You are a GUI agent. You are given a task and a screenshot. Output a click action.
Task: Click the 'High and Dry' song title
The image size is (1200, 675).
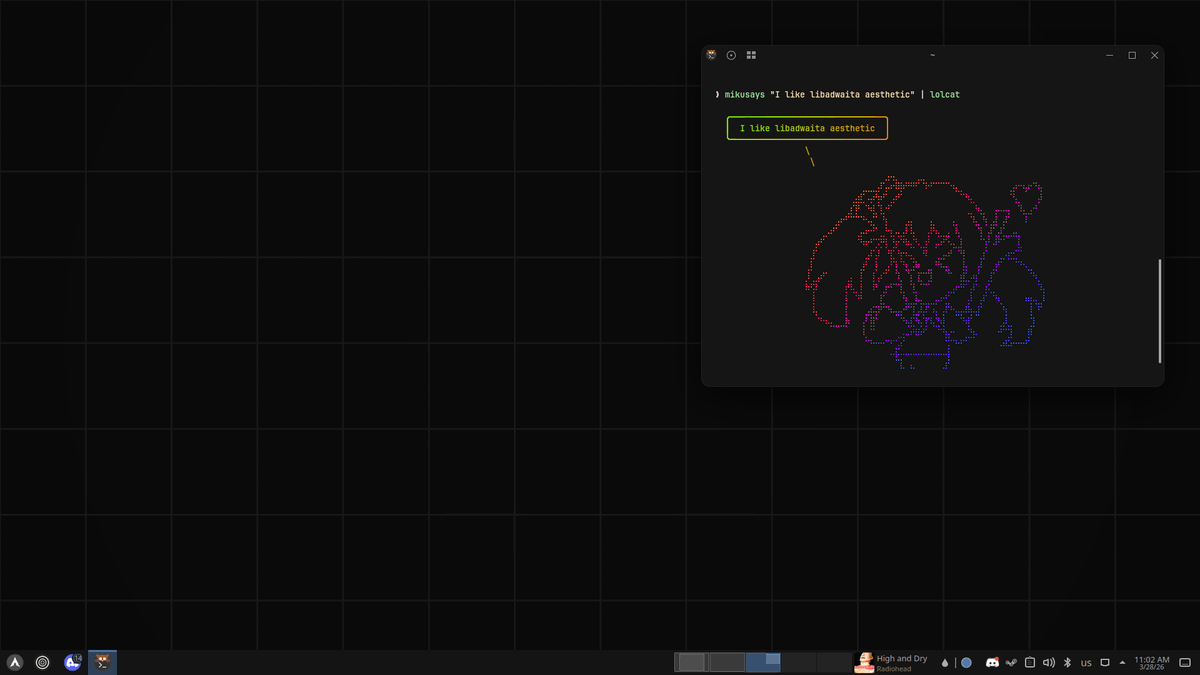(902, 658)
